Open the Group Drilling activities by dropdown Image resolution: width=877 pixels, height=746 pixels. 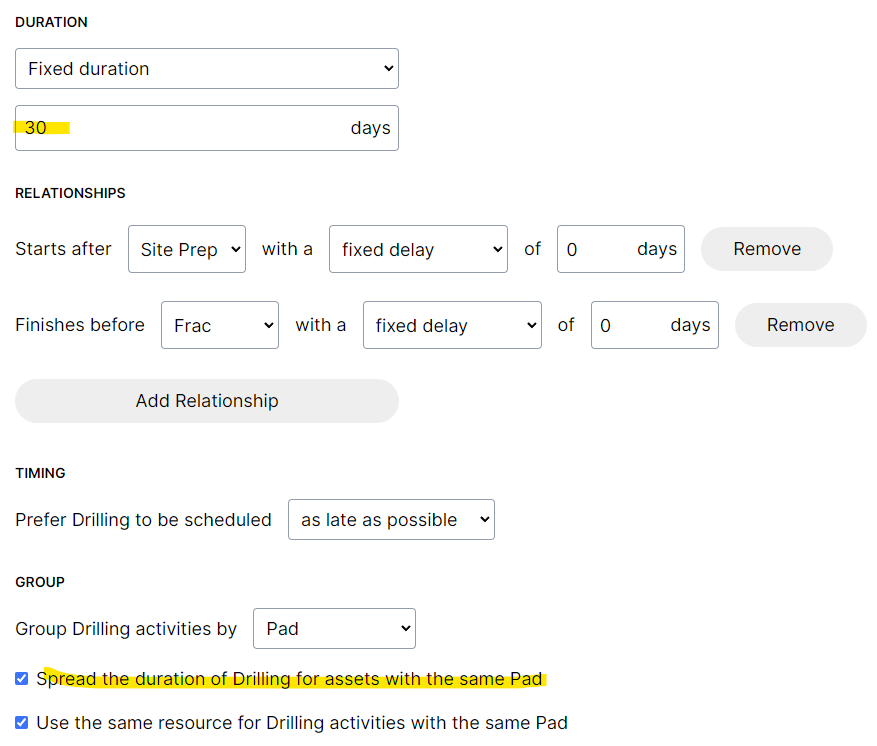click(334, 628)
